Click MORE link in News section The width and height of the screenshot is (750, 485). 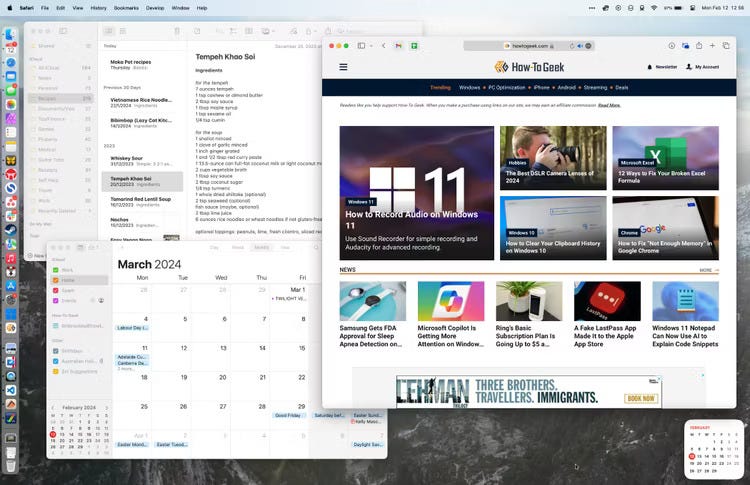click(709, 270)
